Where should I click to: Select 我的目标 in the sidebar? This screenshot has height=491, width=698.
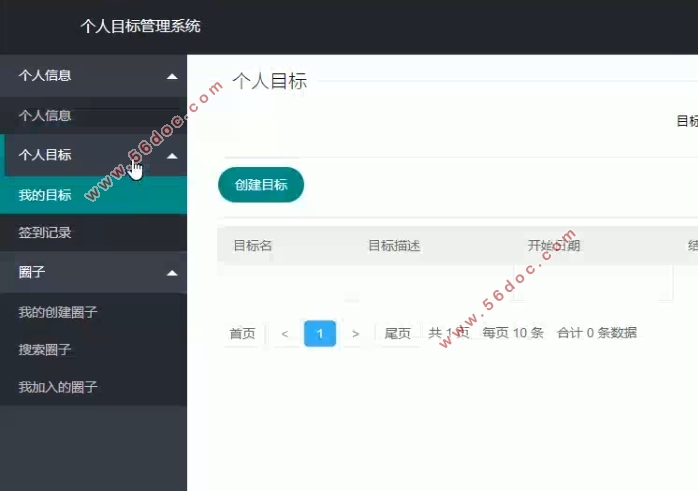pos(93,195)
